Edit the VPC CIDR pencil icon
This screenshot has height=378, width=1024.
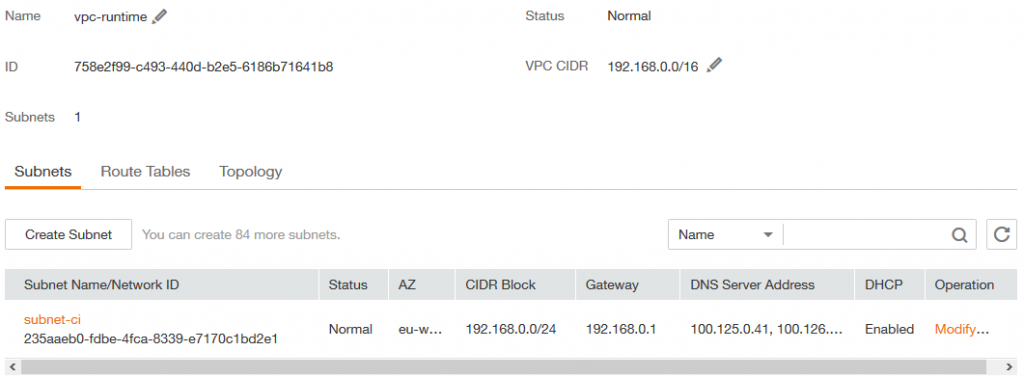pos(714,65)
